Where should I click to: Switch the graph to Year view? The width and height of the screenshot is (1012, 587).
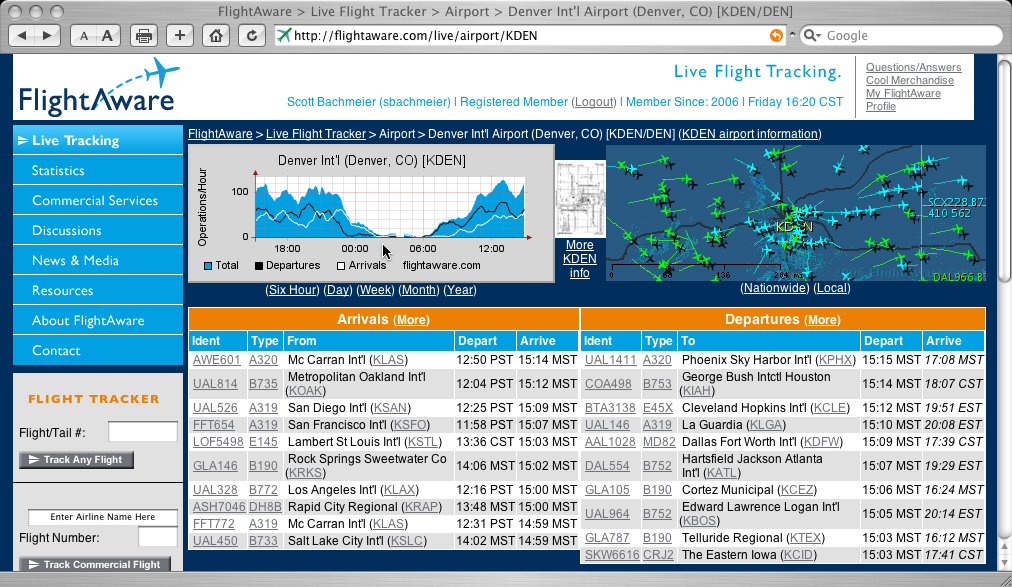pyautogui.click(x=460, y=290)
